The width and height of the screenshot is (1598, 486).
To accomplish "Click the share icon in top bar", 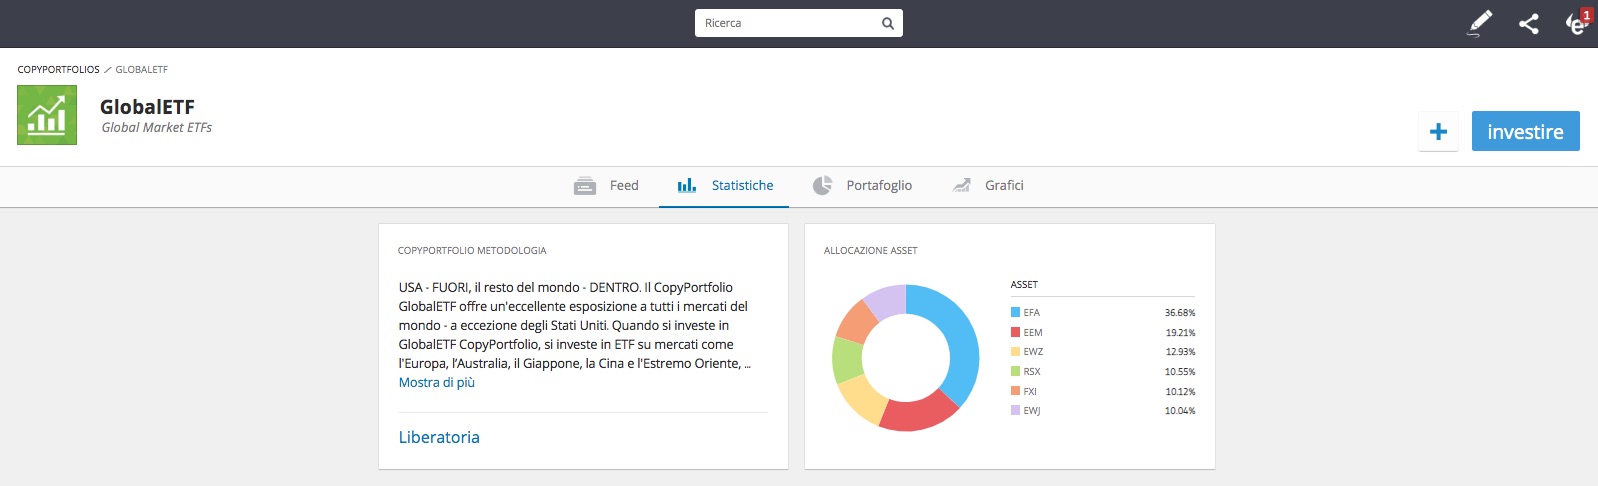I will click(x=1528, y=23).
